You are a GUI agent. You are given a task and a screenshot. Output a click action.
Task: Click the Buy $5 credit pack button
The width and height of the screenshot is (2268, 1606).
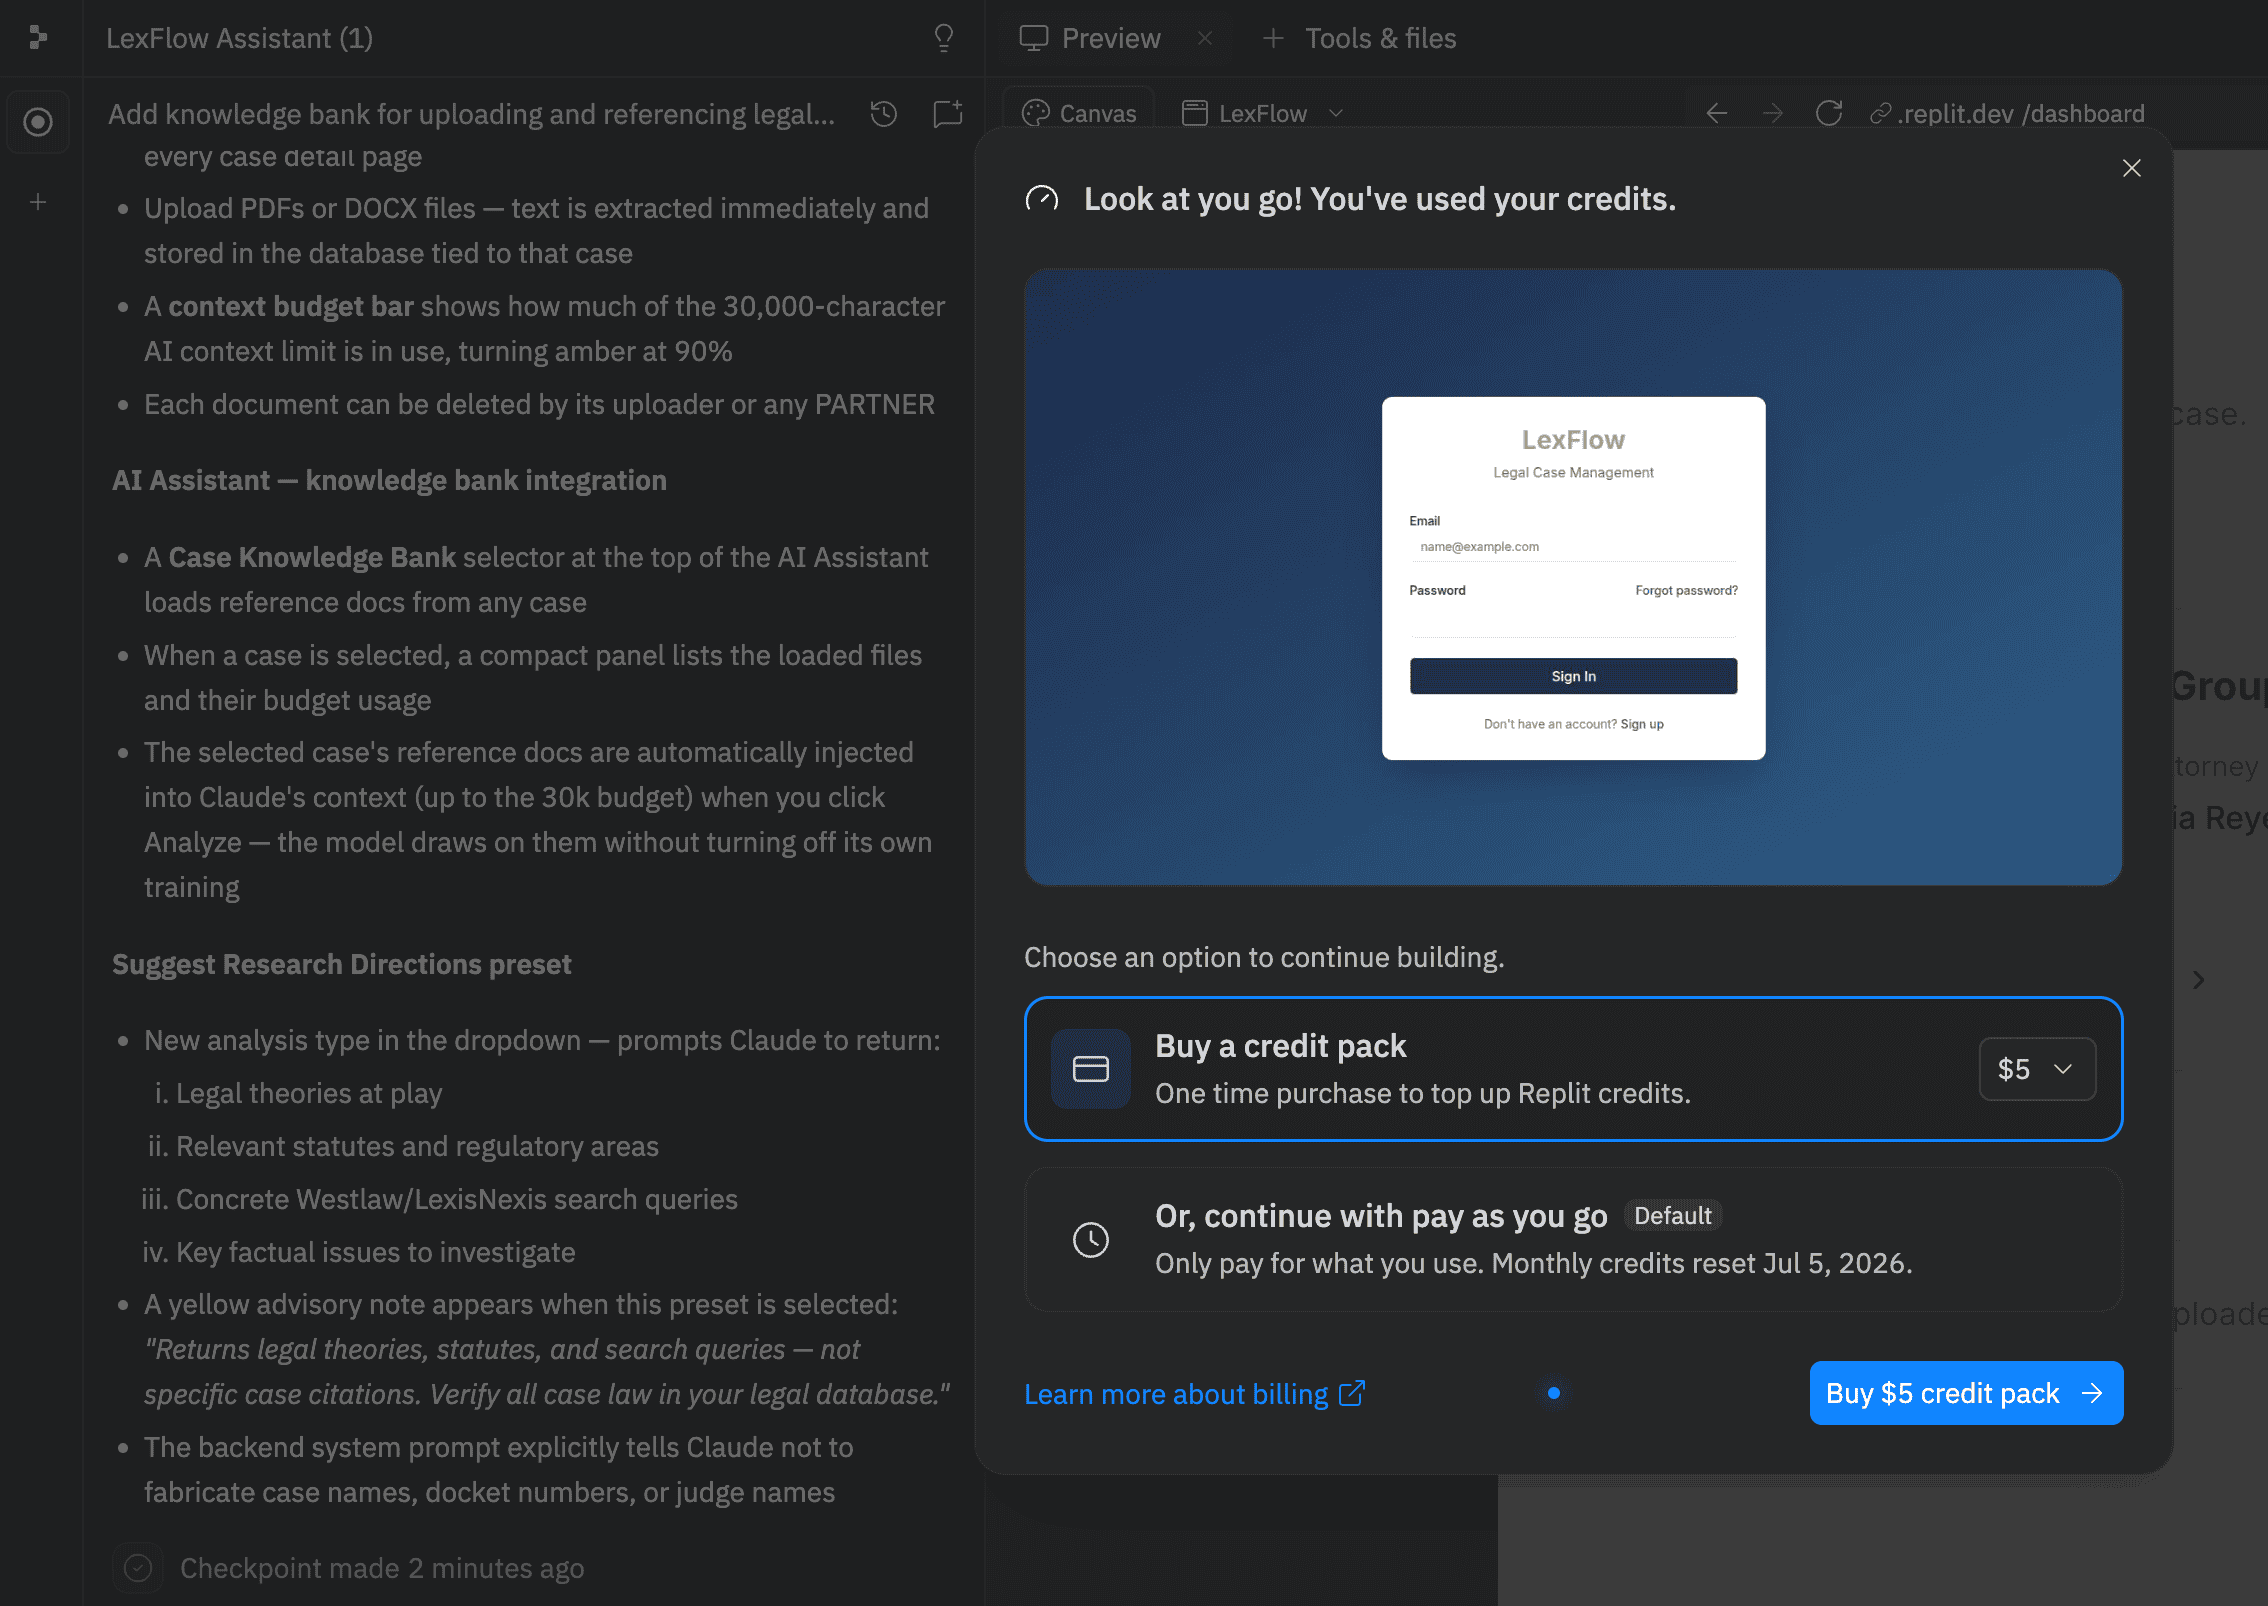tap(1966, 1393)
